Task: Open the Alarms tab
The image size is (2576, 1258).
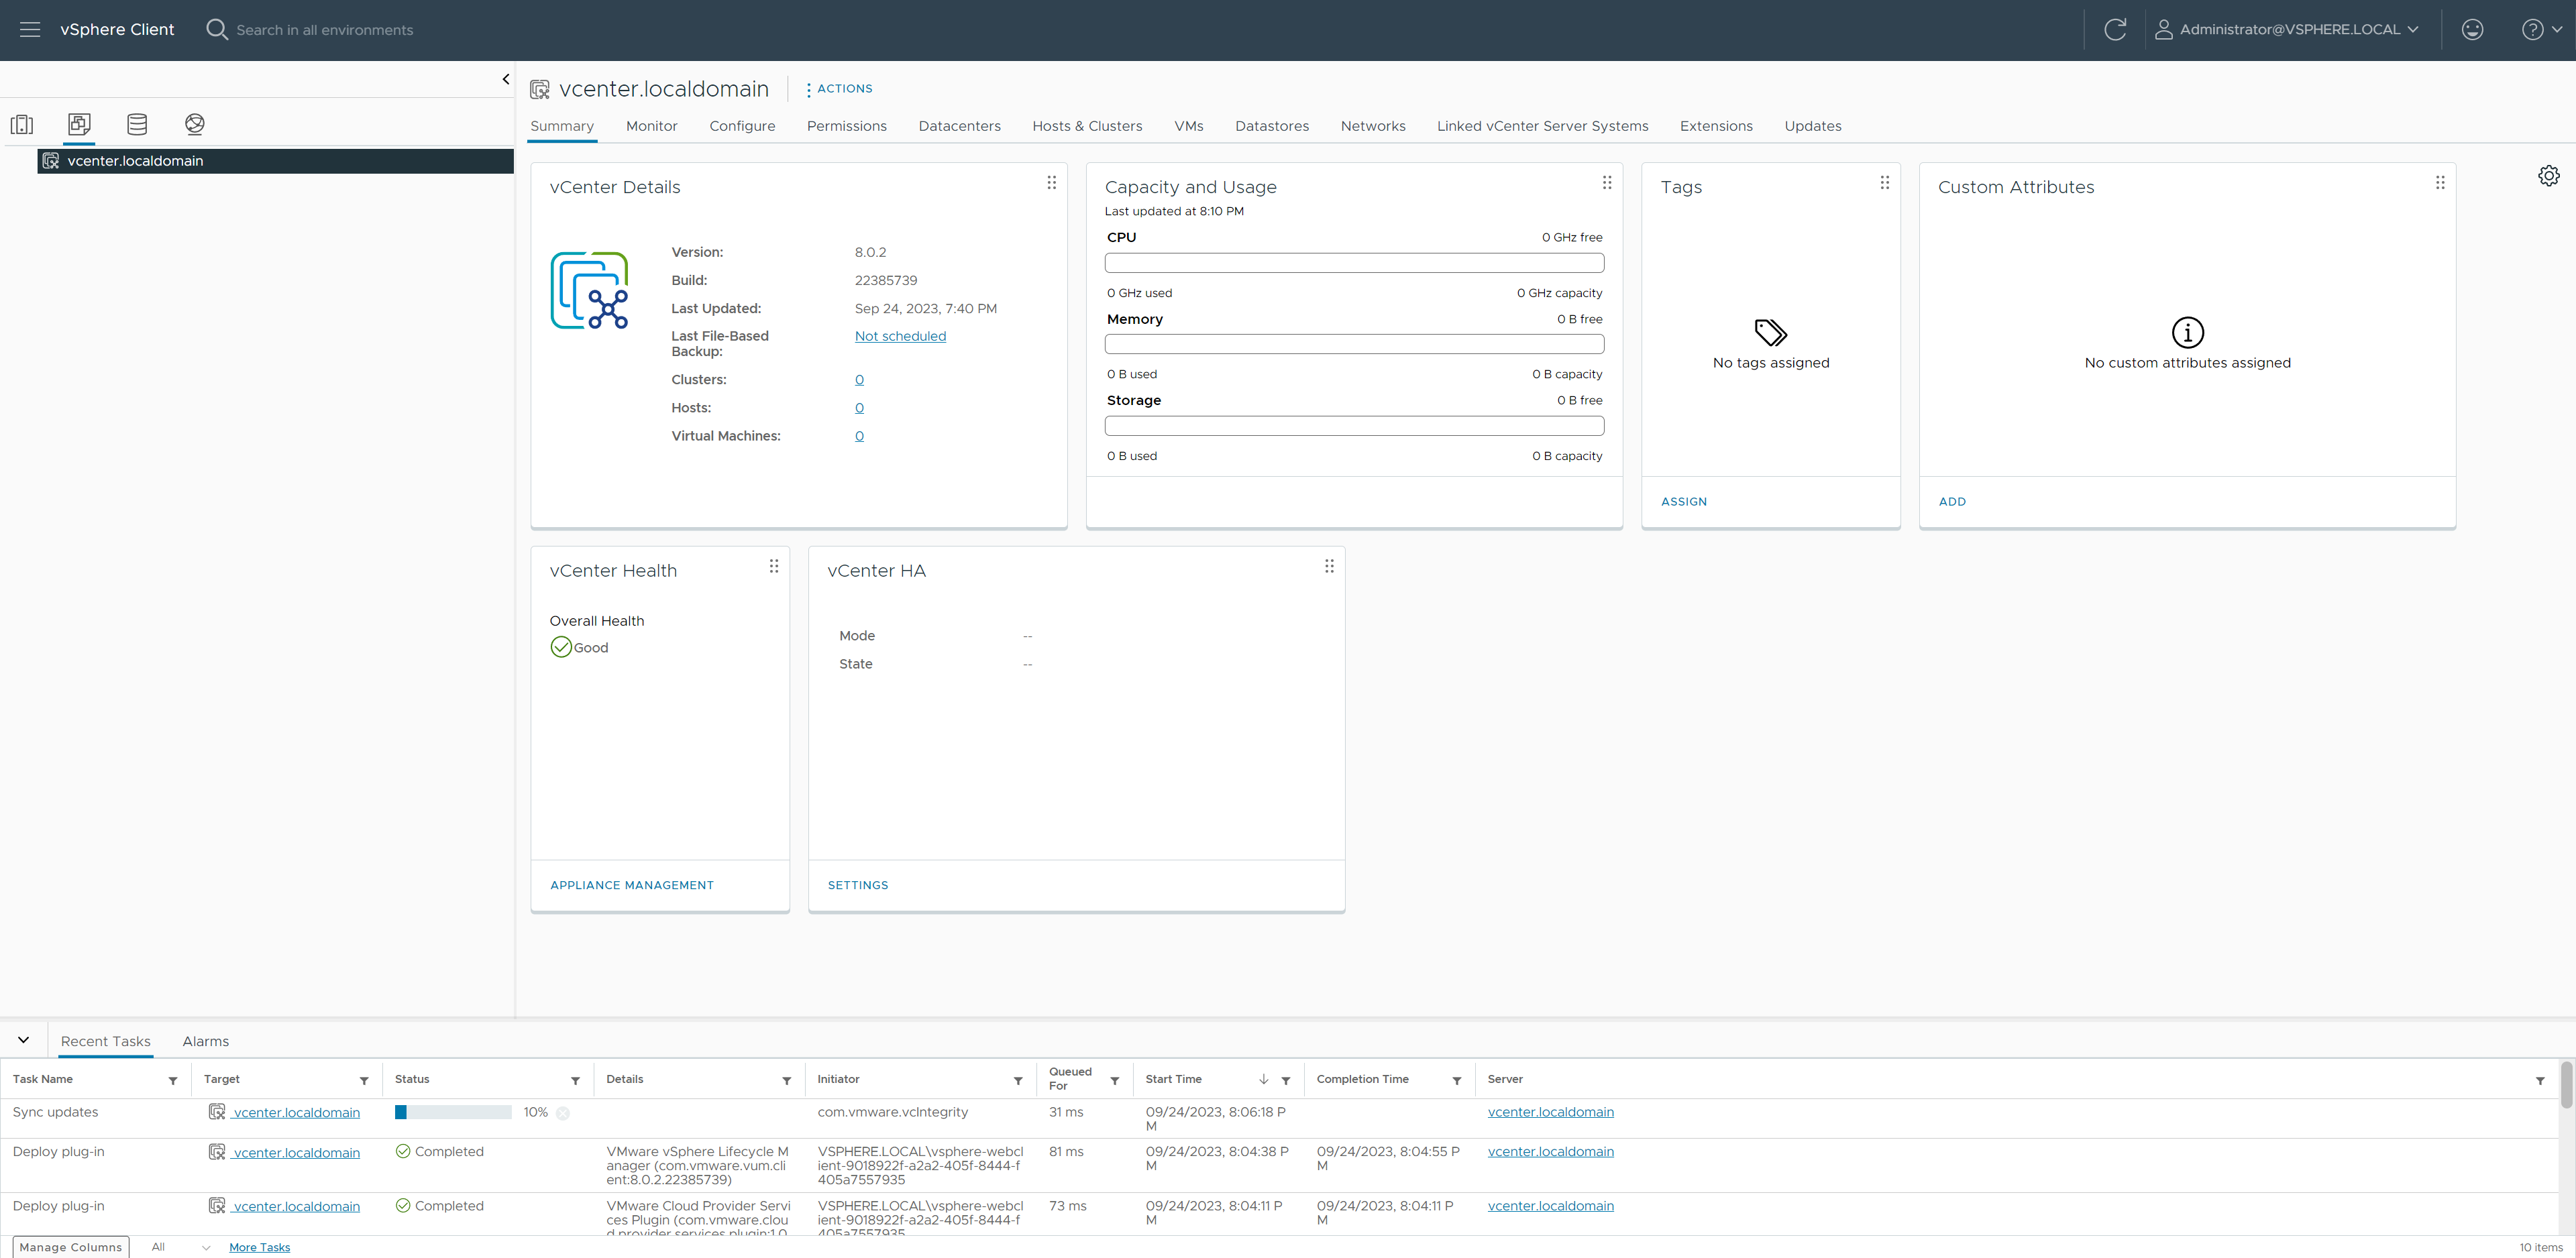Action: (x=206, y=1041)
